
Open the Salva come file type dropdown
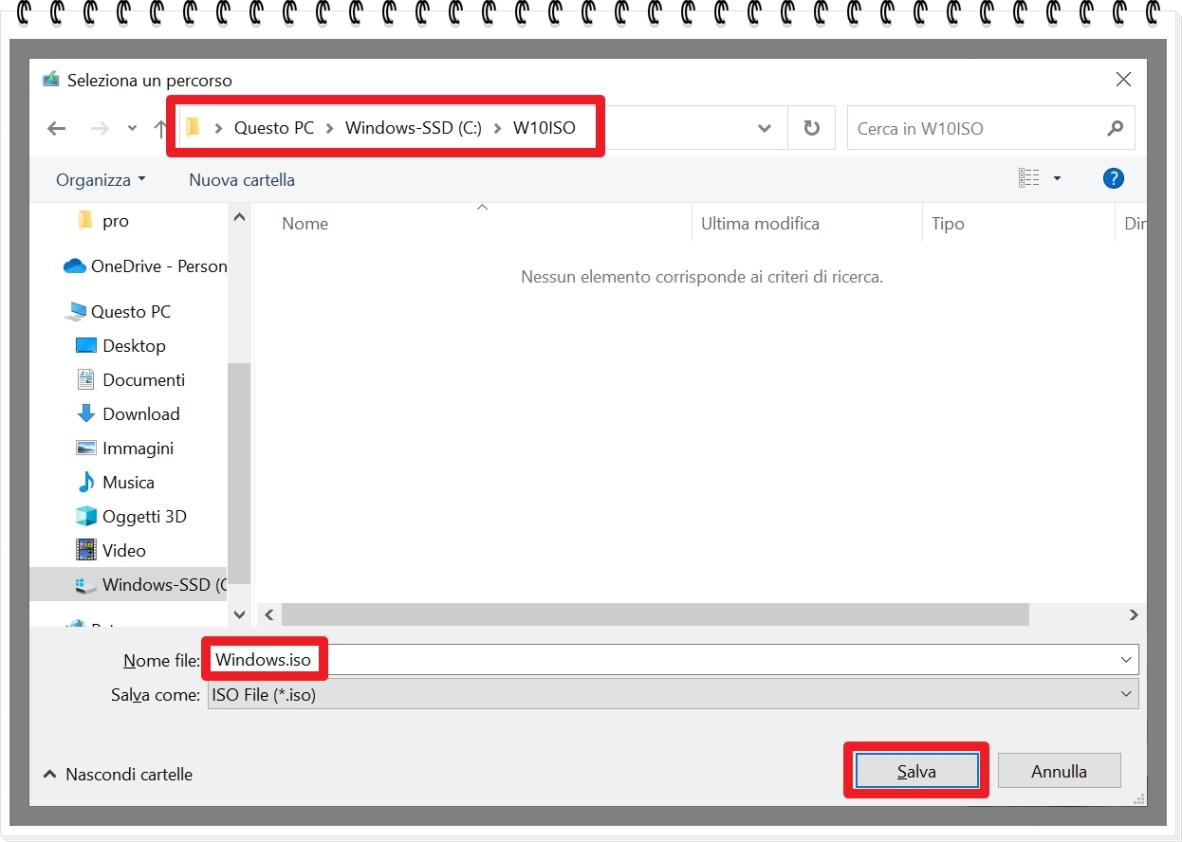pos(1127,694)
